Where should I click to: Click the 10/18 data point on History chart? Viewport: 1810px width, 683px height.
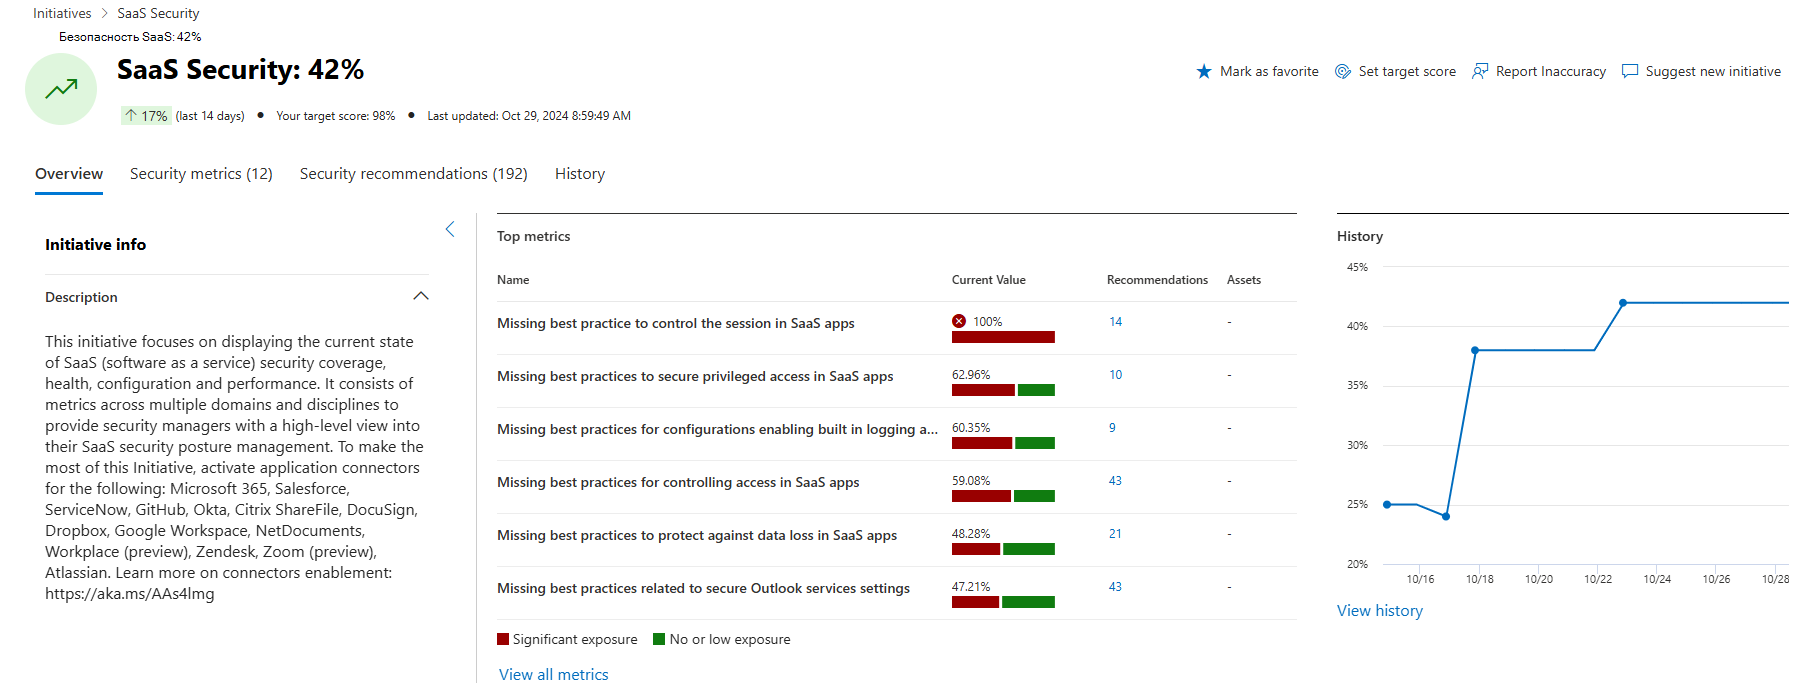[x=1475, y=350]
